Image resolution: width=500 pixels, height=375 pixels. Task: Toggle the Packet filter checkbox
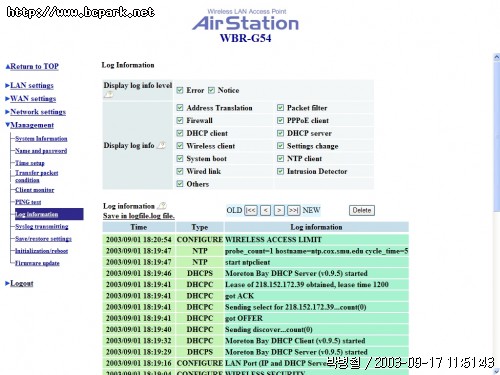pyautogui.click(x=281, y=108)
